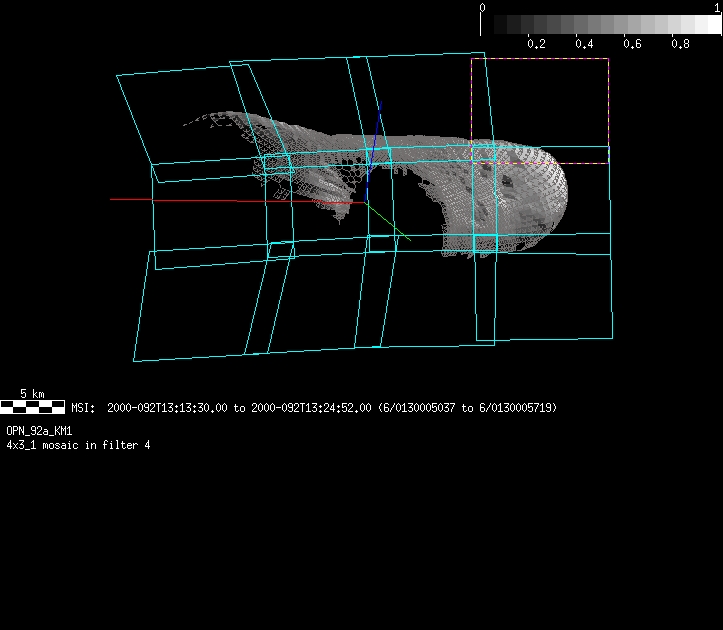Select start time 2000-092T13:13:30.00

coord(167,408)
